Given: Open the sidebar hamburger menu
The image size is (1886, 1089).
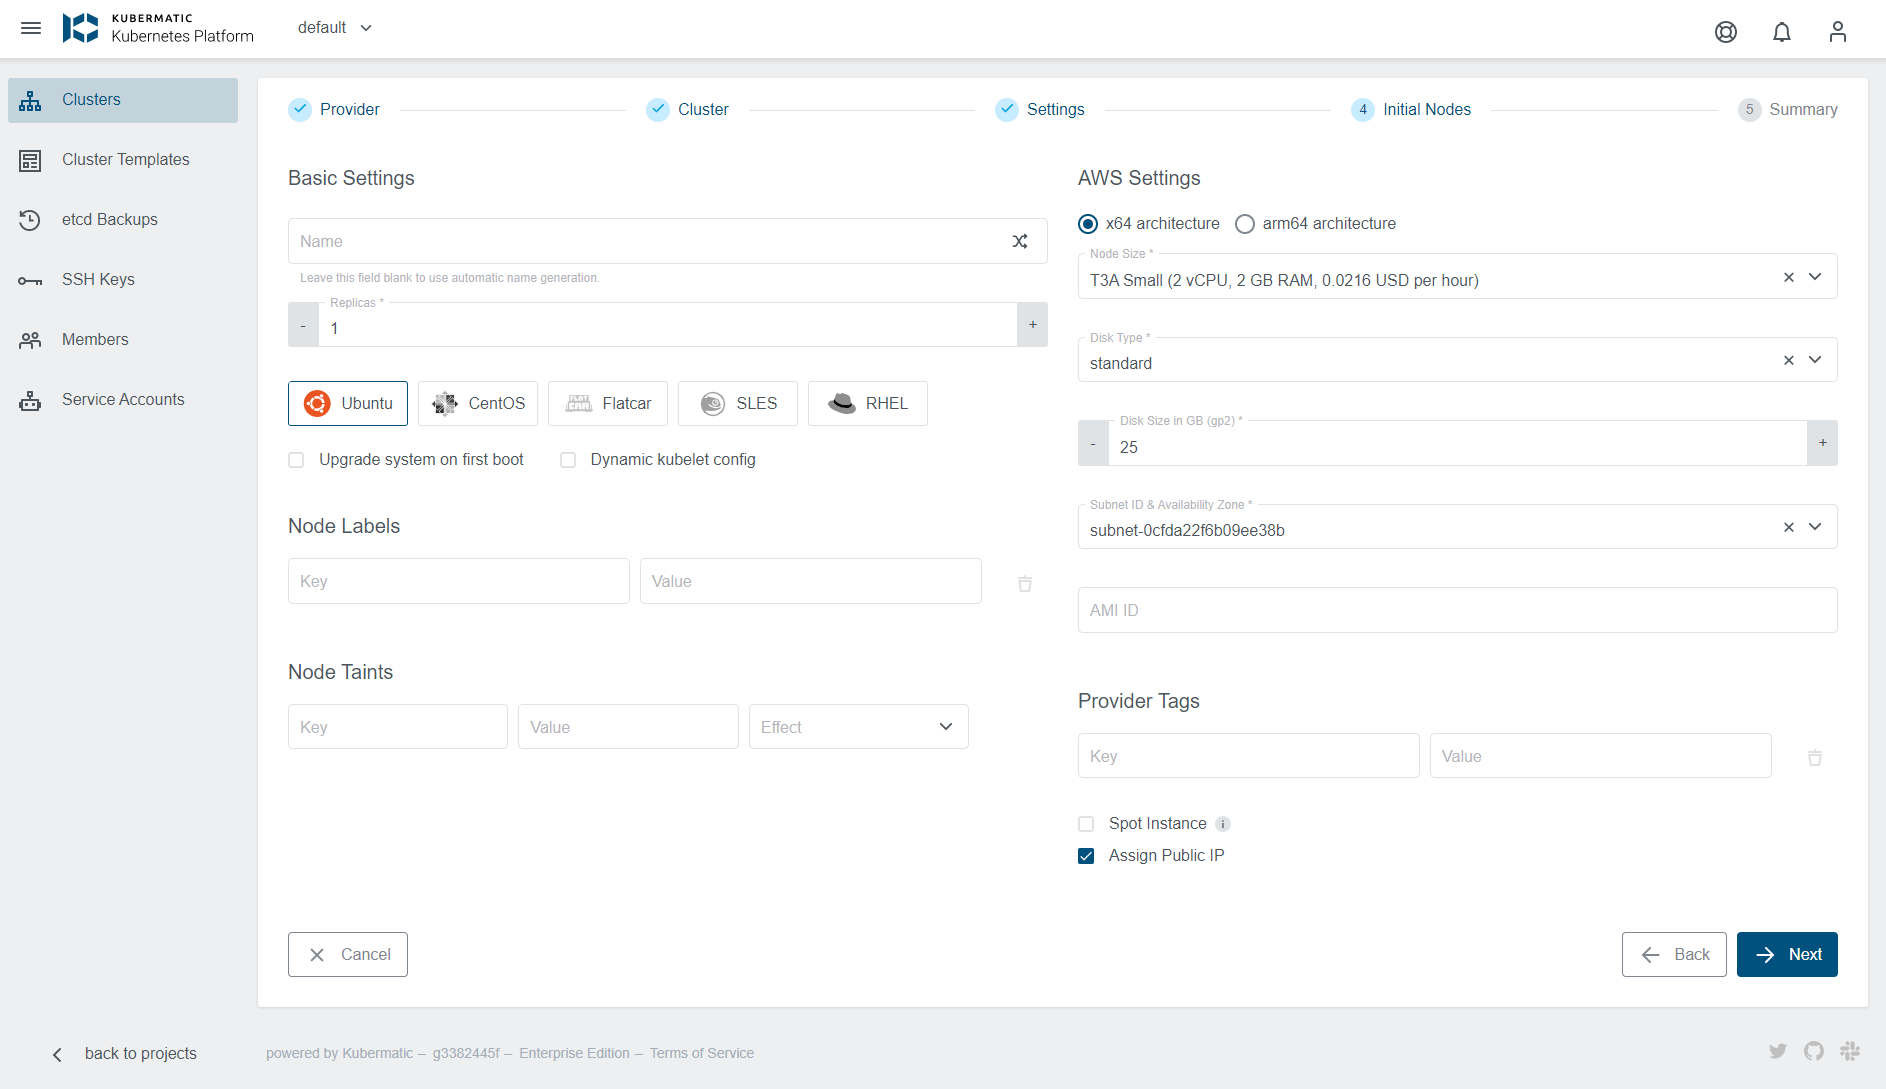Looking at the screenshot, I should pos(31,27).
